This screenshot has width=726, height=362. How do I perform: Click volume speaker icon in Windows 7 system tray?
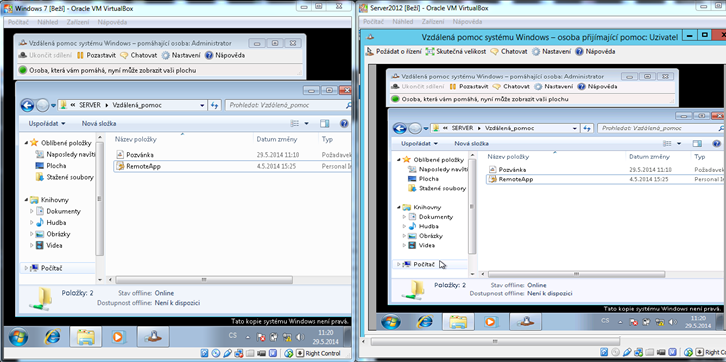point(300,337)
